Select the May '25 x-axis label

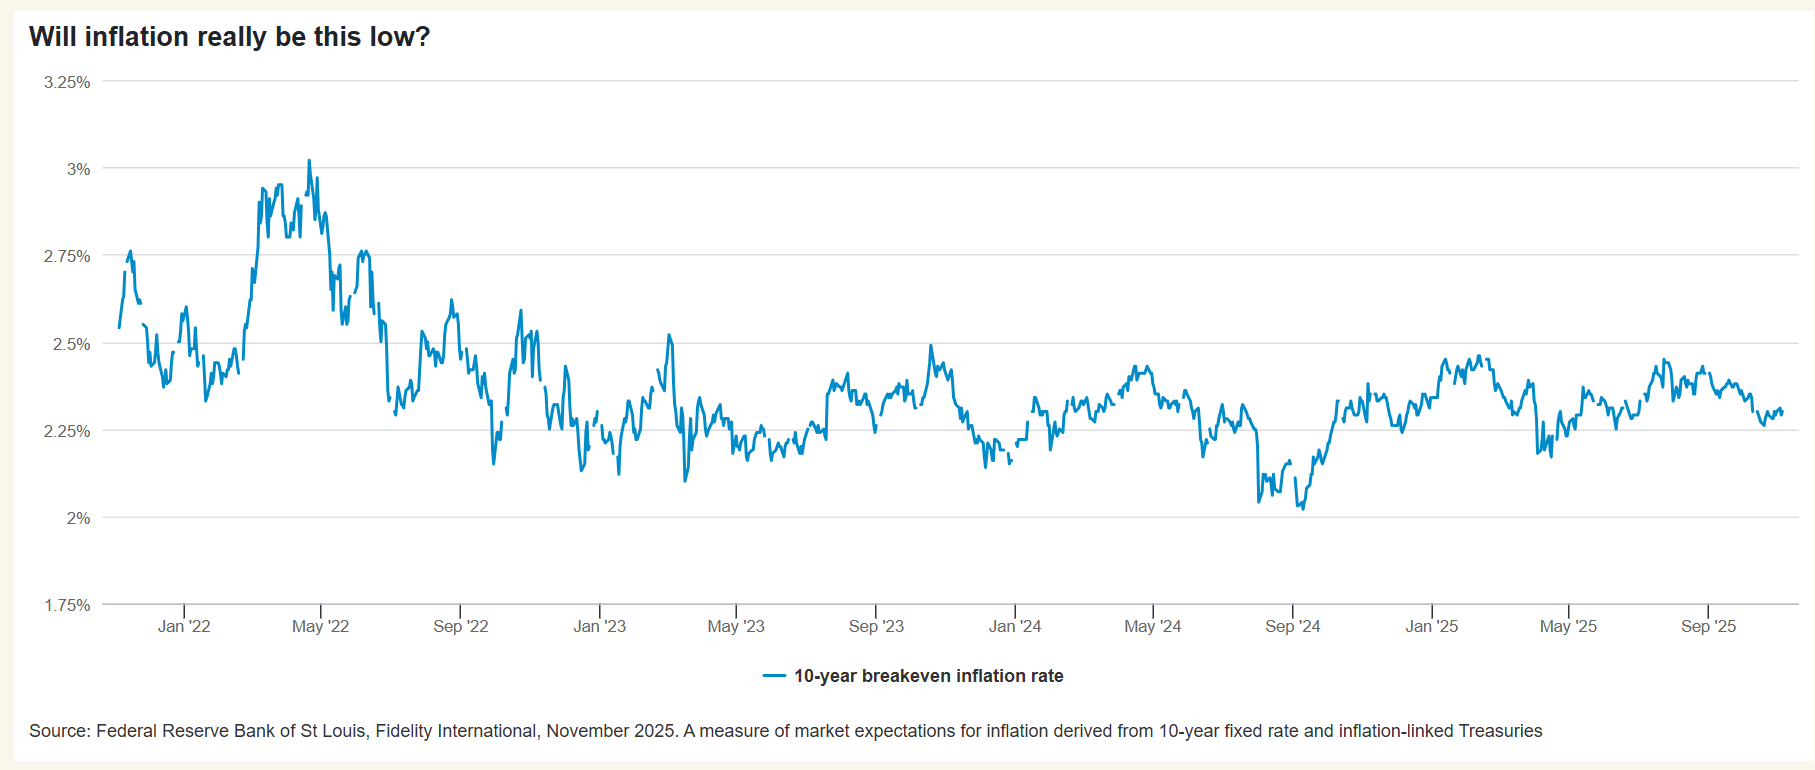click(x=1569, y=626)
